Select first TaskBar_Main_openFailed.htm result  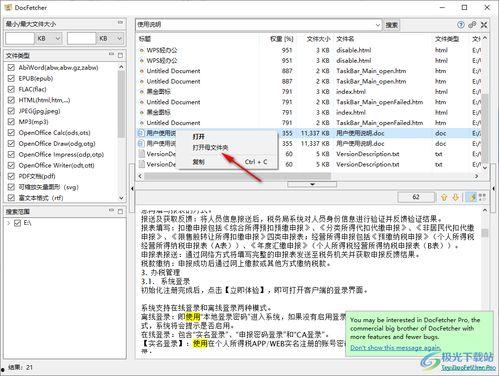pyautogui.click(x=310, y=102)
